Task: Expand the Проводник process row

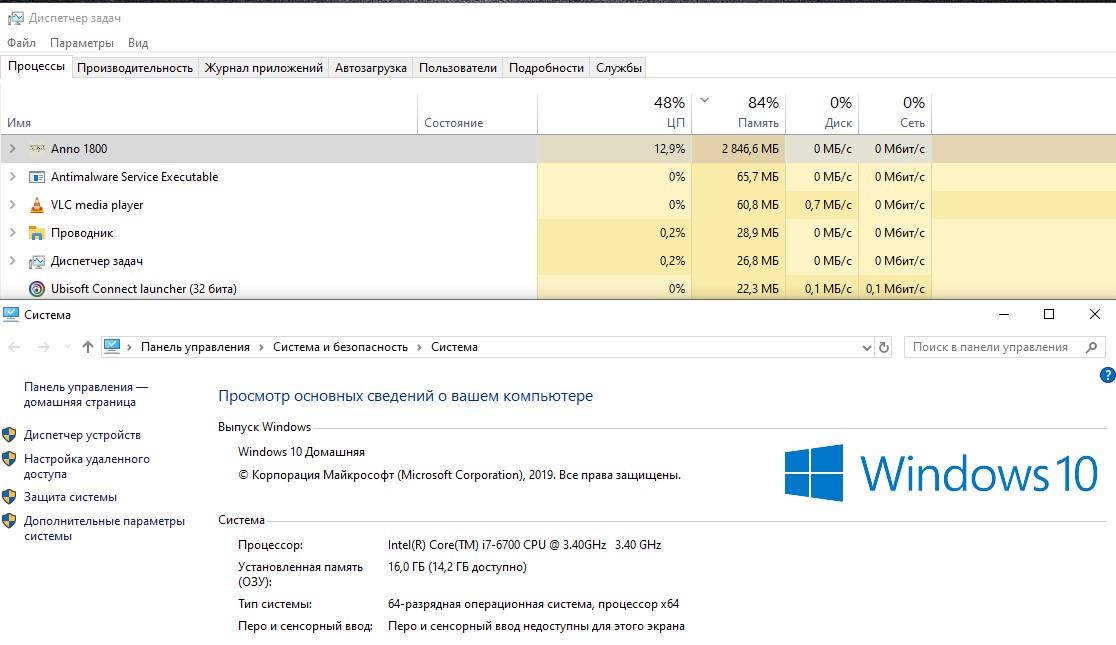Action: pyautogui.click(x=12, y=233)
